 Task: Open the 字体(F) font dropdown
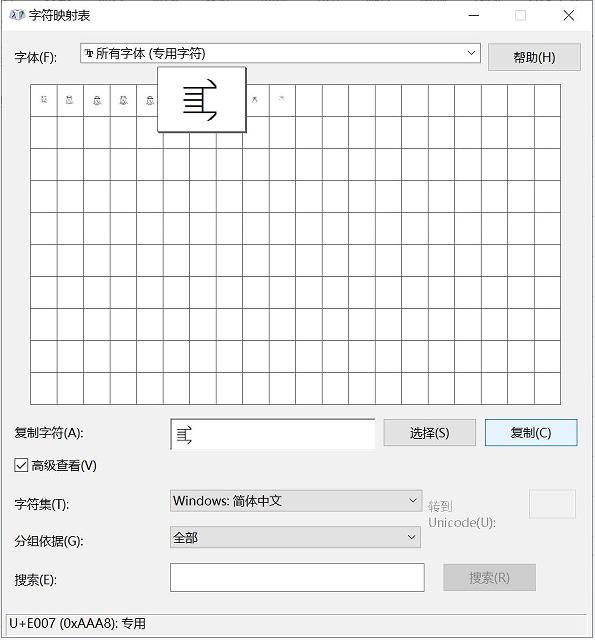point(280,53)
